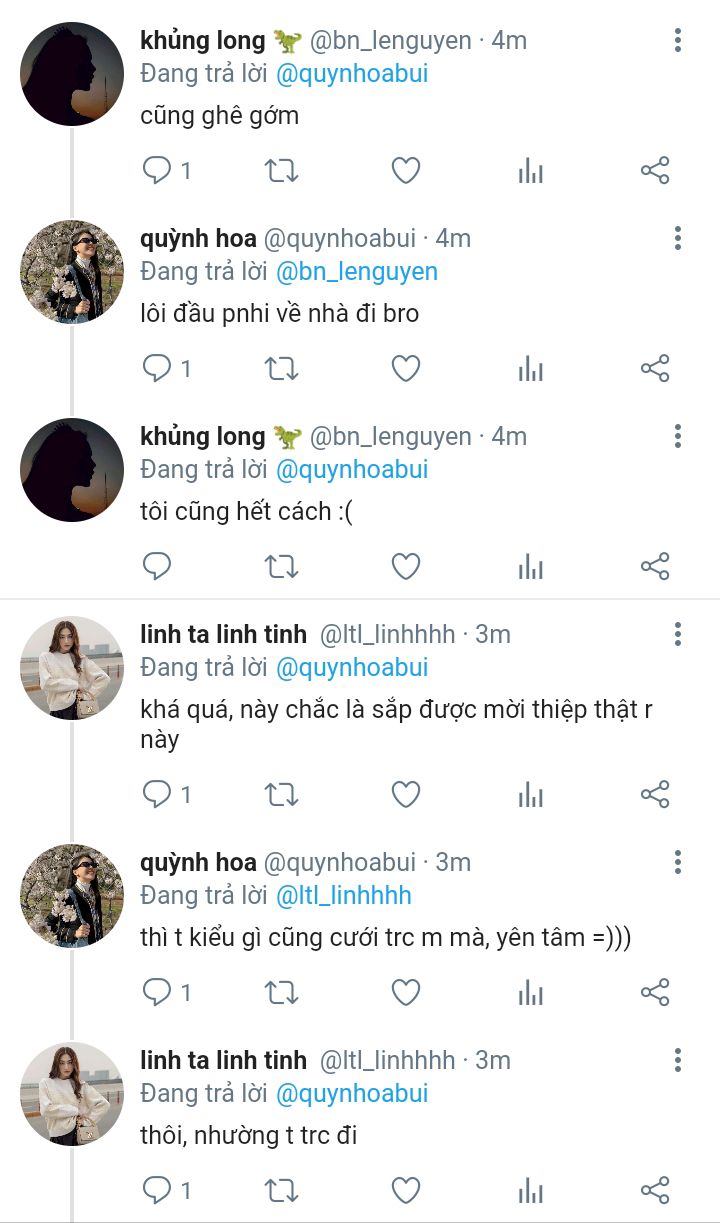Retweet the "lôi đầu pnhi về nhà" reply
Viewport: 720px width, 1223px height.
tap(281, 369)
